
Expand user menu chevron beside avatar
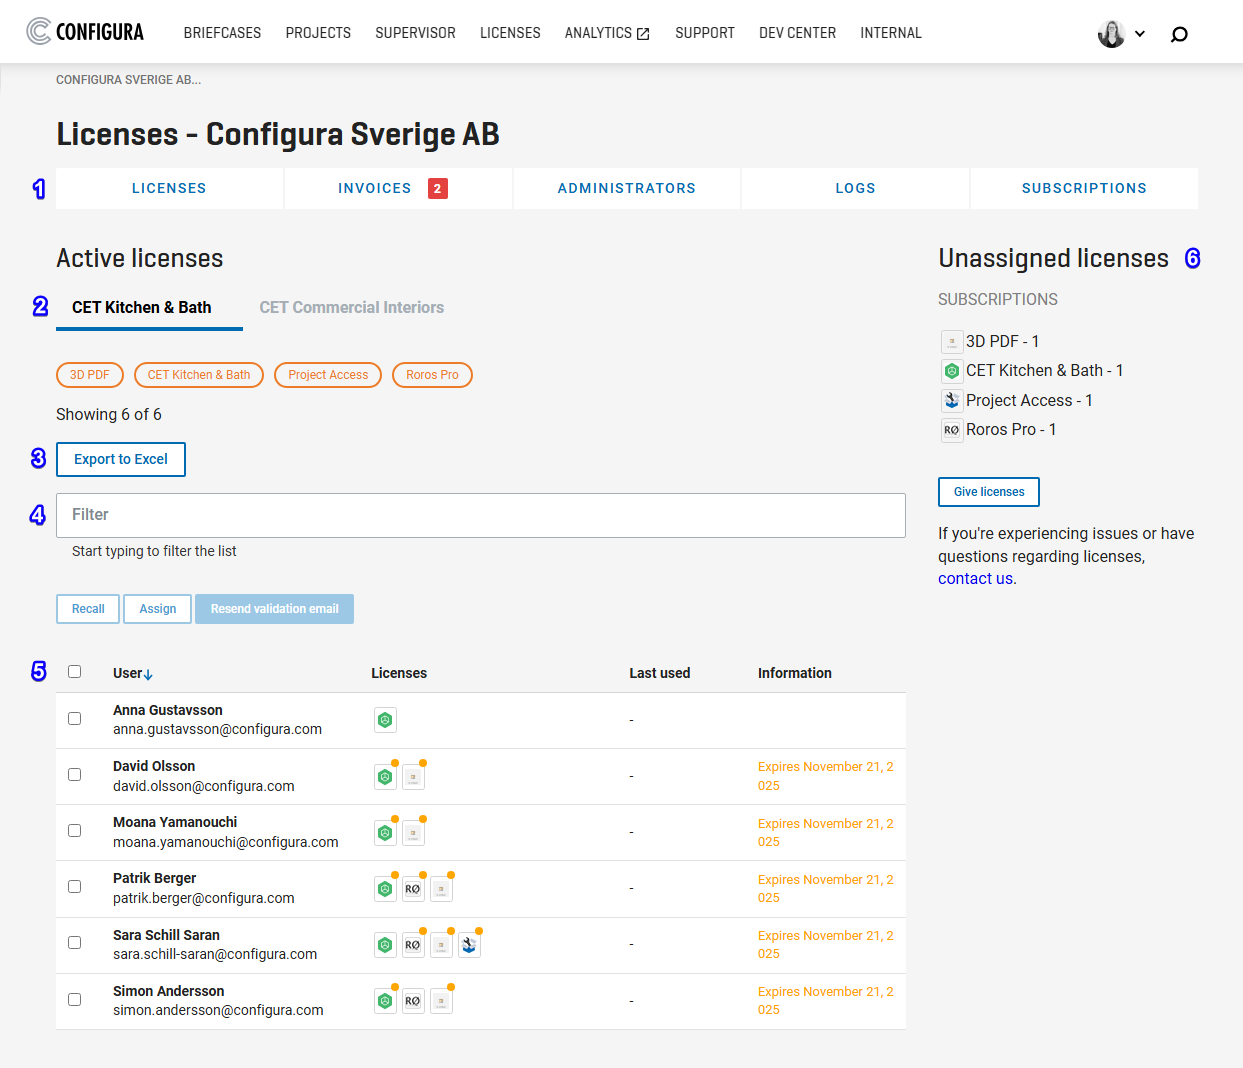1139,34
